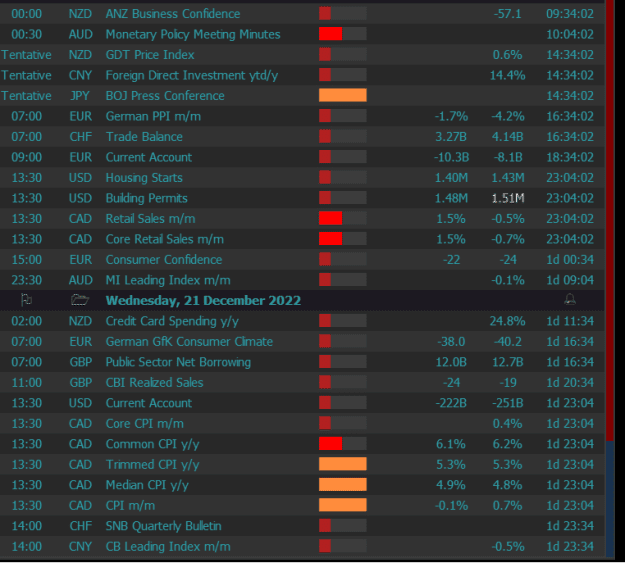This screenshot has height=563, width=625.
Task: Select Trimmed CPI y/y event
Action: 152,465
